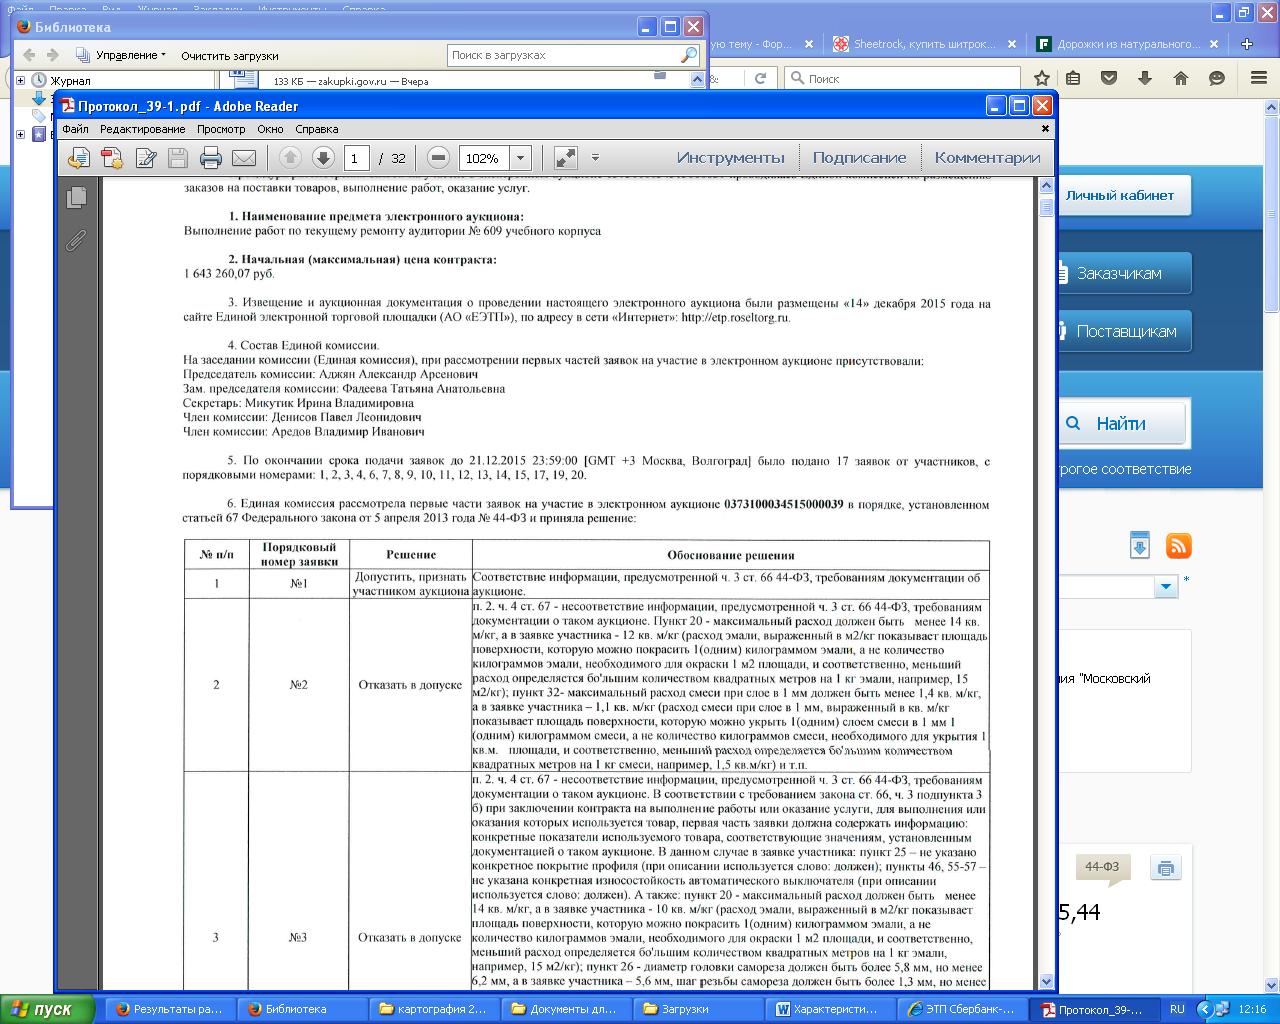Click the print icon in Adobe Reader toolbar
Viewport: 1280px width, 1024px height.
[x=210, y=158]
